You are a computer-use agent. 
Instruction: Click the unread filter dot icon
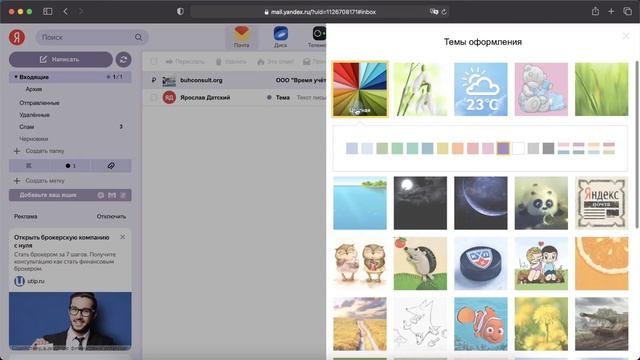point(70,166)
